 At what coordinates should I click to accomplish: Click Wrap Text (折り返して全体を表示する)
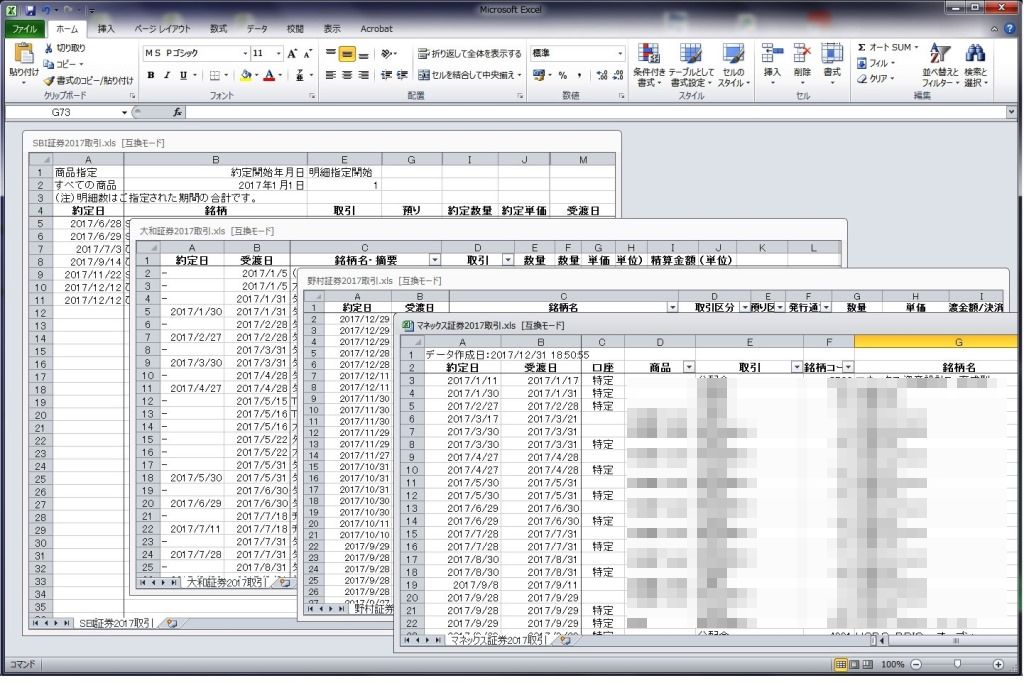[470, 54]
